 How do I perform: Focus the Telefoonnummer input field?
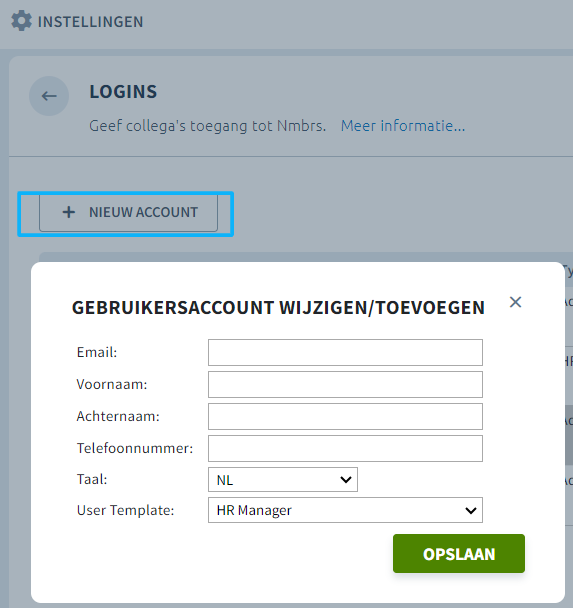pos(345,448)
